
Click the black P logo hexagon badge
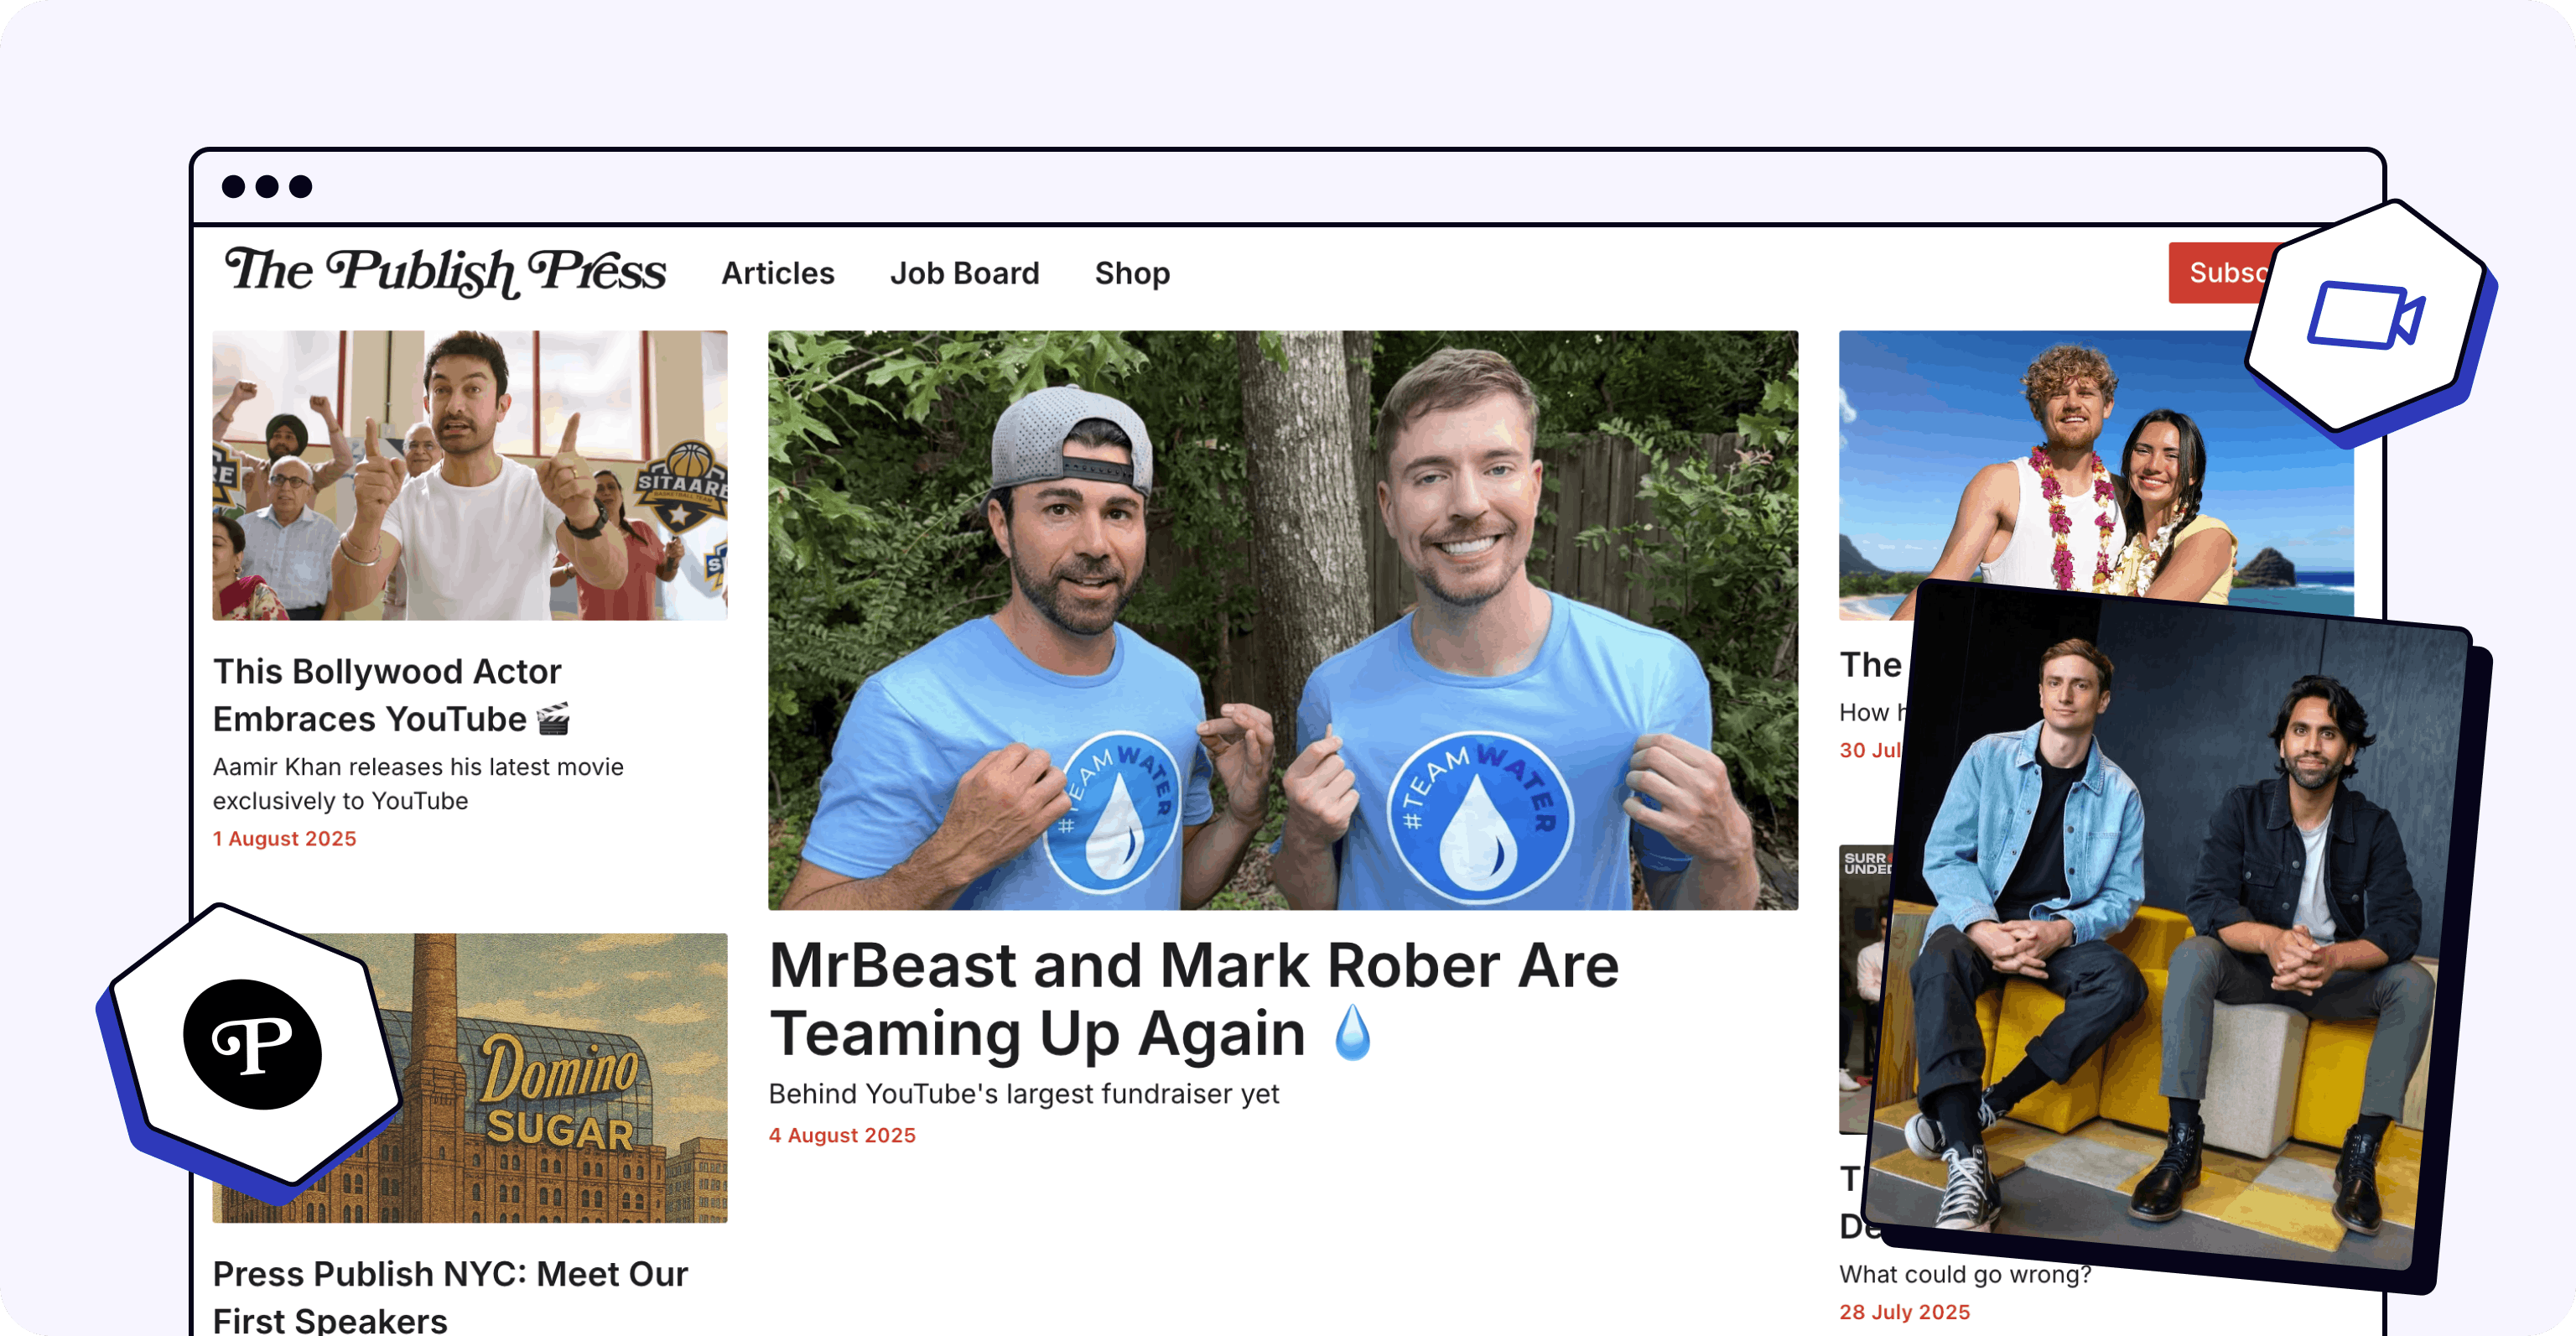(x=253, y=1045)
